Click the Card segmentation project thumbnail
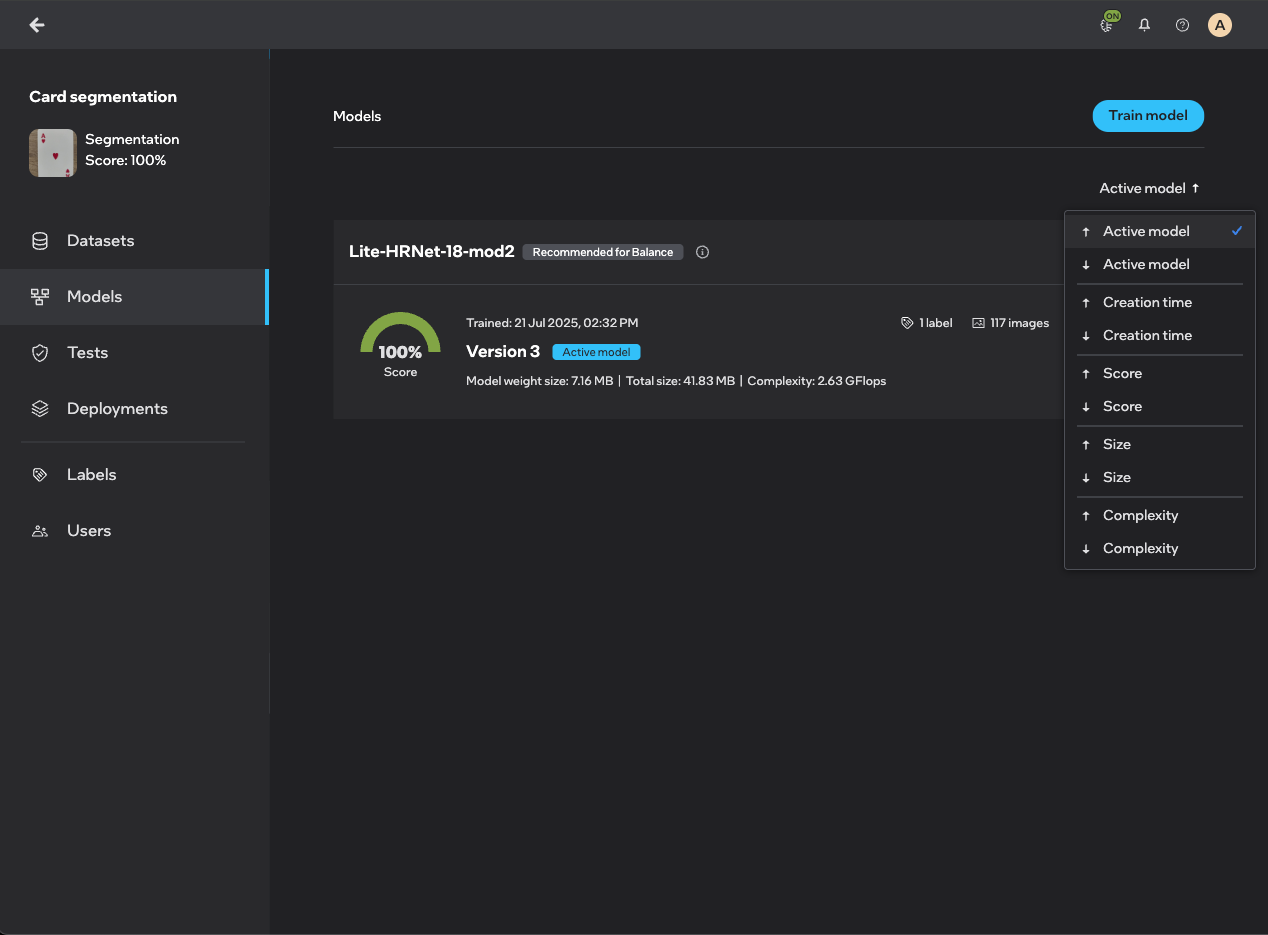Image resolution: width=1268 pixels, height=935 pixels. click(53, 153)
